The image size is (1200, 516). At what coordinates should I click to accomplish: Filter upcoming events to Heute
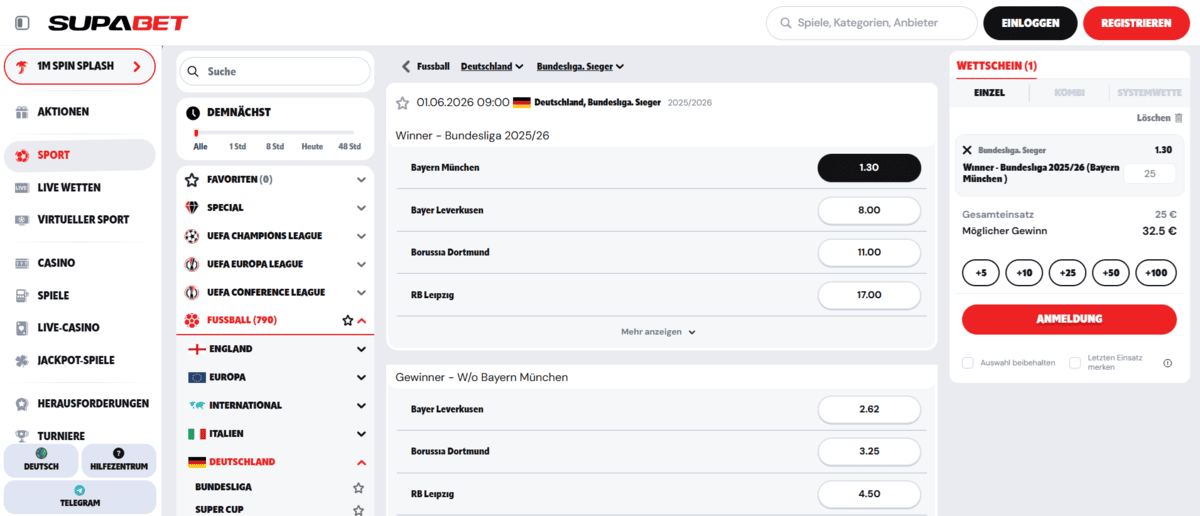tap(312, 147)
